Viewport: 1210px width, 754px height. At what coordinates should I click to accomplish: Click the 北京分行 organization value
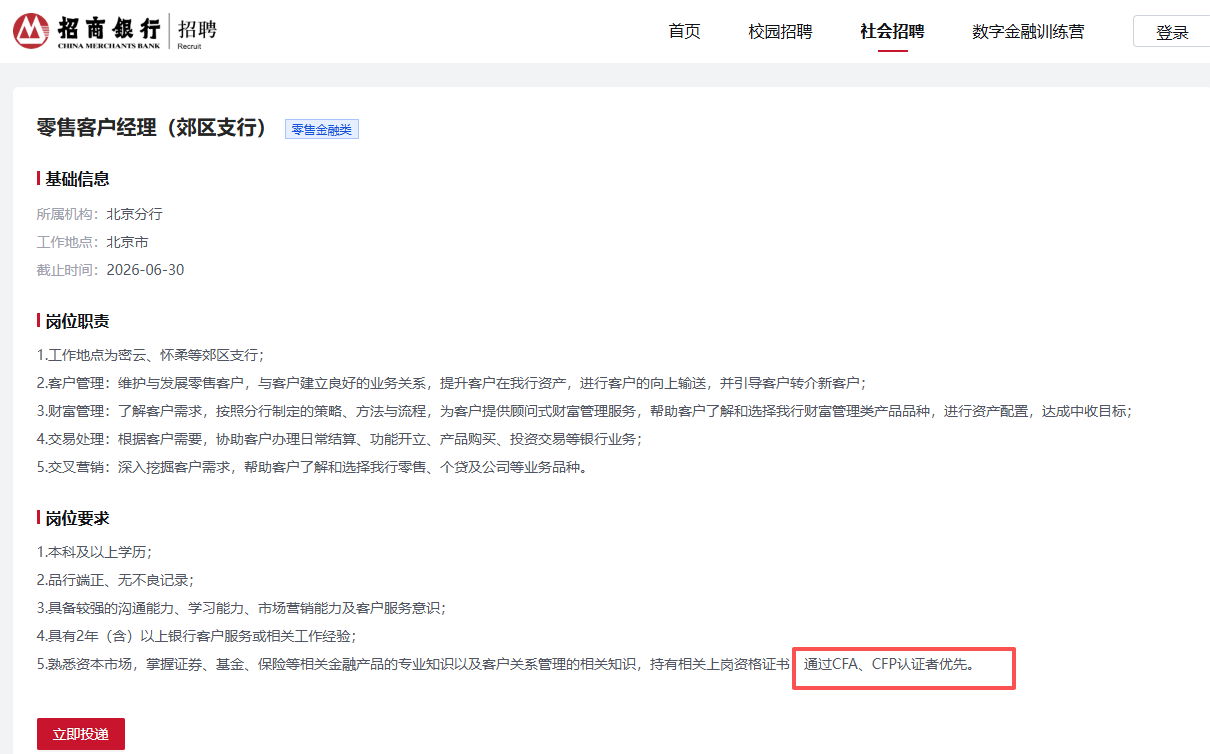point(134,214)
